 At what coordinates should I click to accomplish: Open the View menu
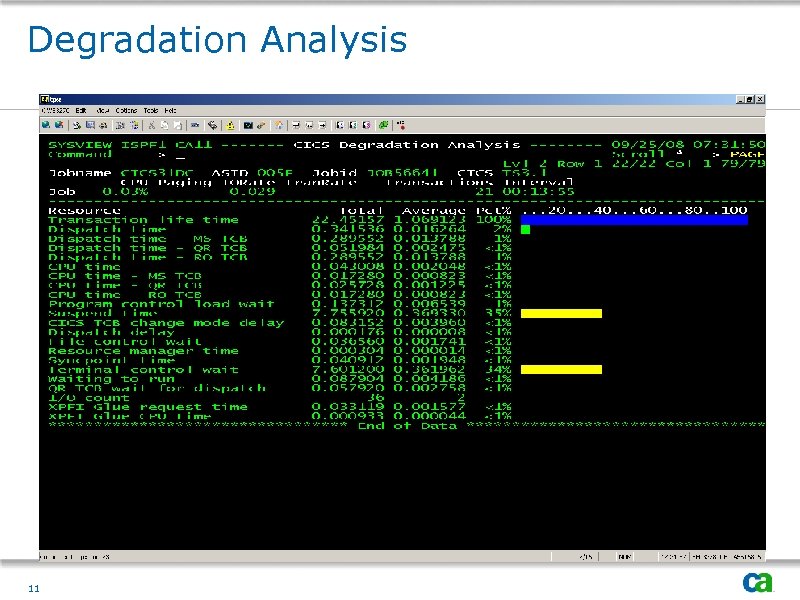[103, 110]
